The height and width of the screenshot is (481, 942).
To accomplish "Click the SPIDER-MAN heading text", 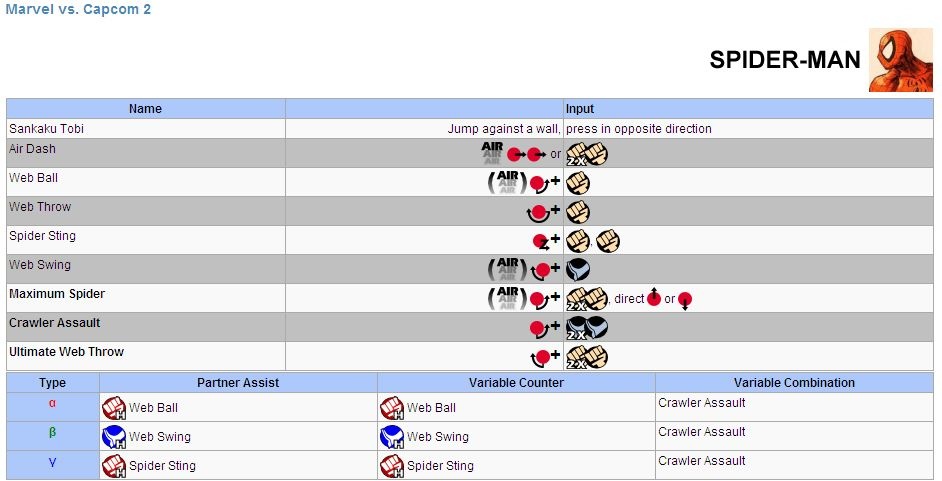I will pos(785,59).
